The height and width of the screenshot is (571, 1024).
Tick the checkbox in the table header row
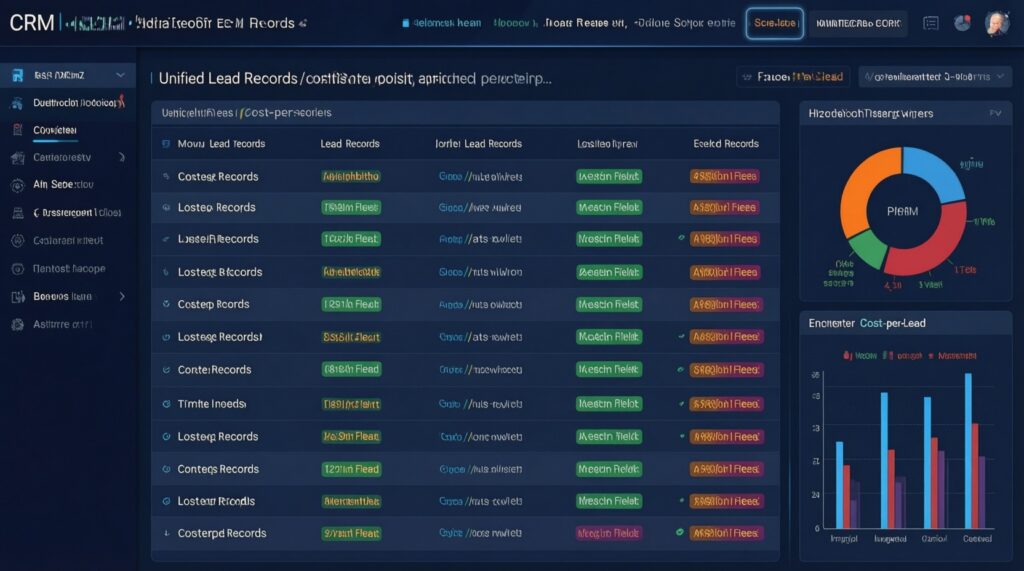coord(165,144)
